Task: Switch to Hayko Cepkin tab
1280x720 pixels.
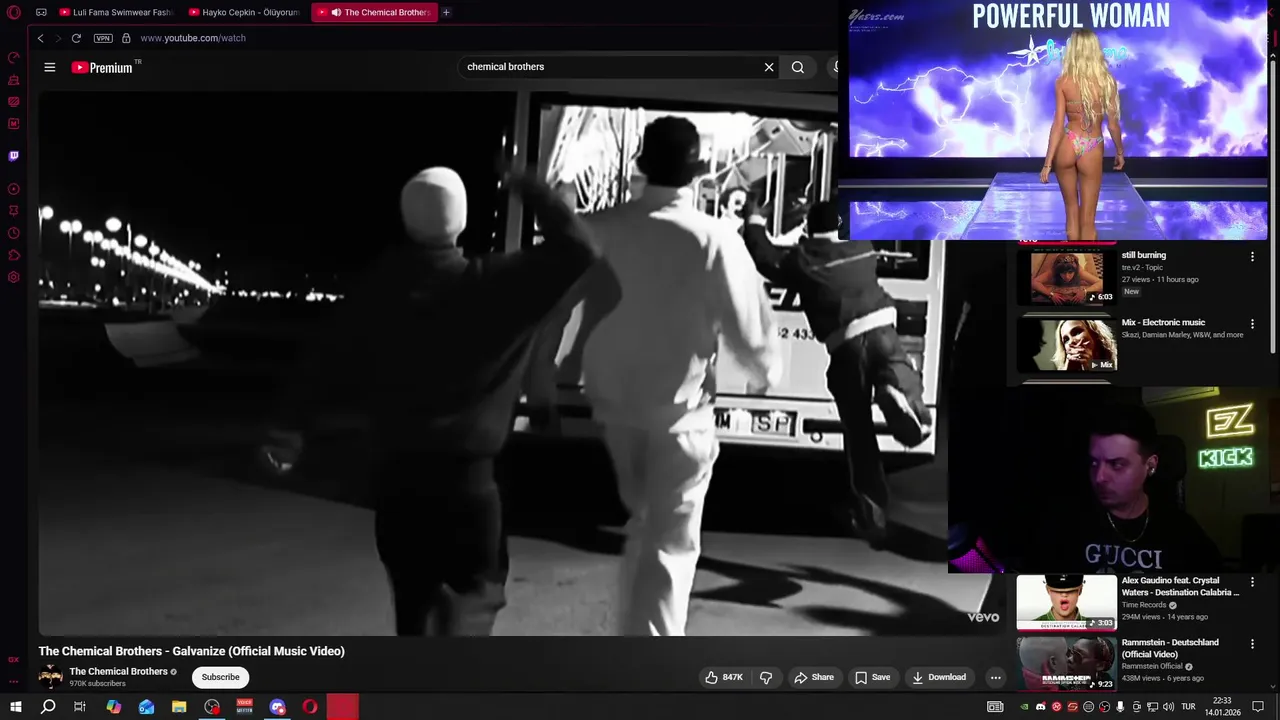Action: [245, 12]
